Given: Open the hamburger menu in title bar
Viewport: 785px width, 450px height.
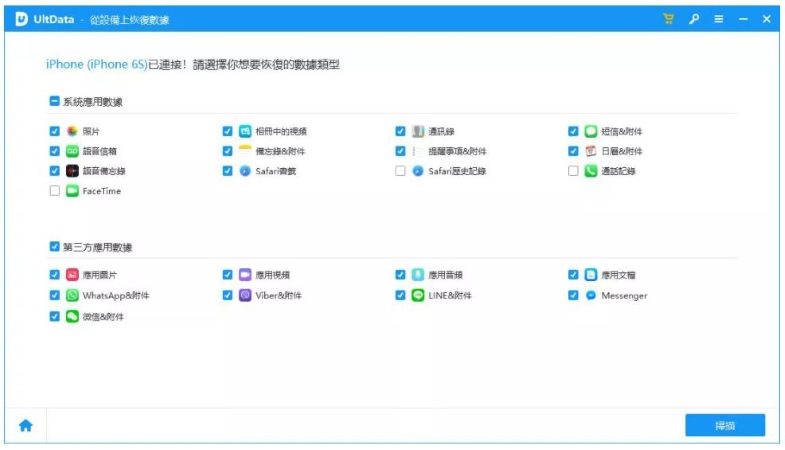Looking at the screenshot, I should pos(718,19).
